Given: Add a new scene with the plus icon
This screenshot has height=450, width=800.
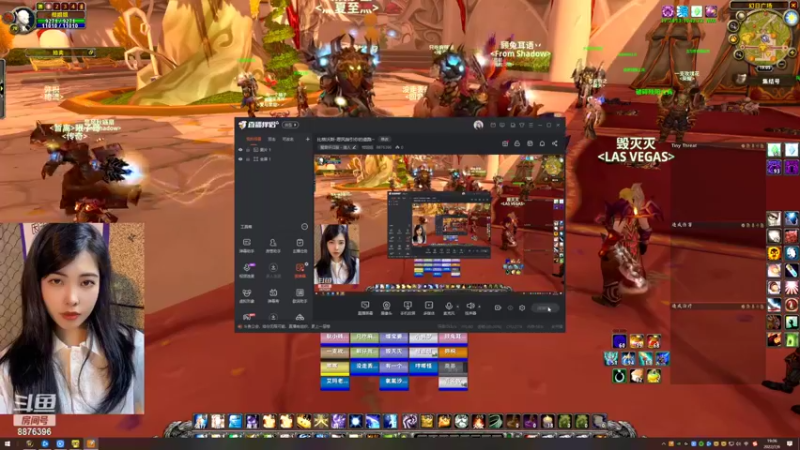Looking at the screenshot, I should coord(308,139).
